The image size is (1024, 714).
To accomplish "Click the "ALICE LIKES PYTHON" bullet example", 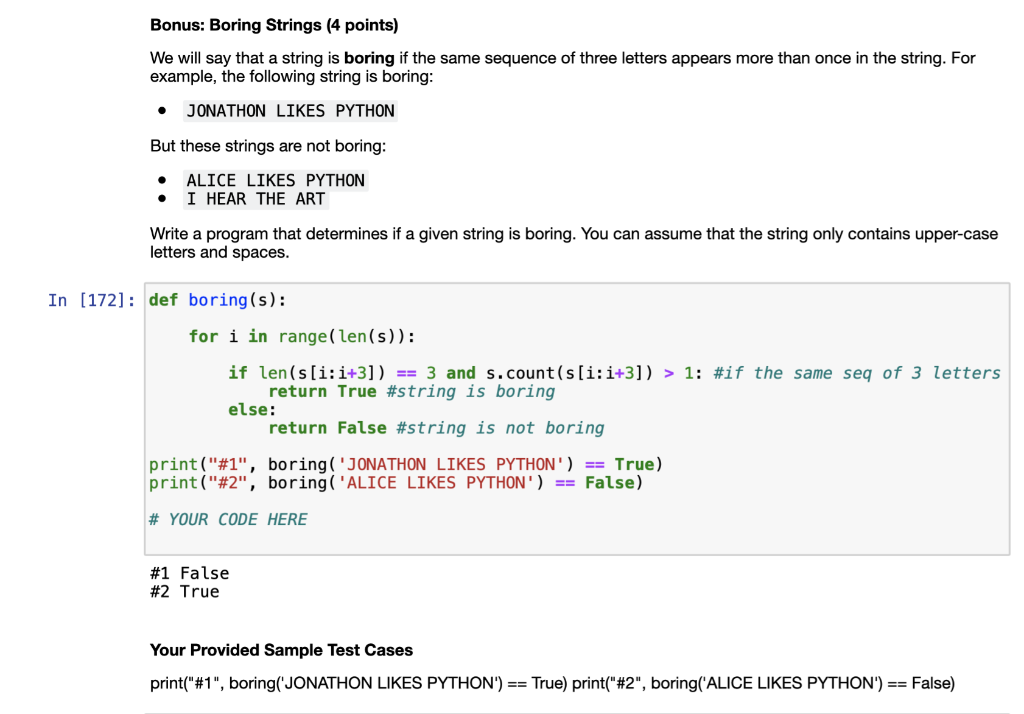I will (x=276, y=180).
